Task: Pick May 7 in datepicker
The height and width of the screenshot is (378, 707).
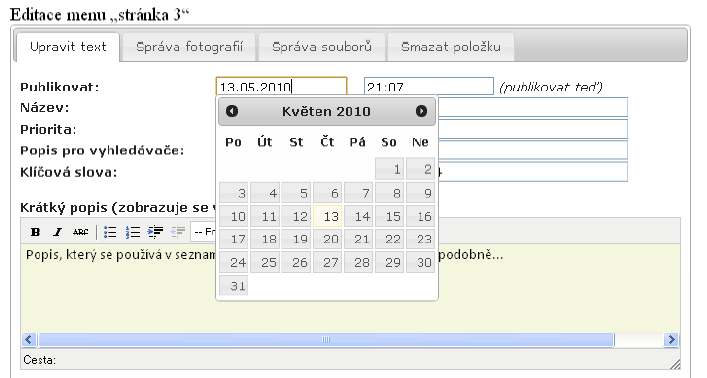Action: pos(358,193)
